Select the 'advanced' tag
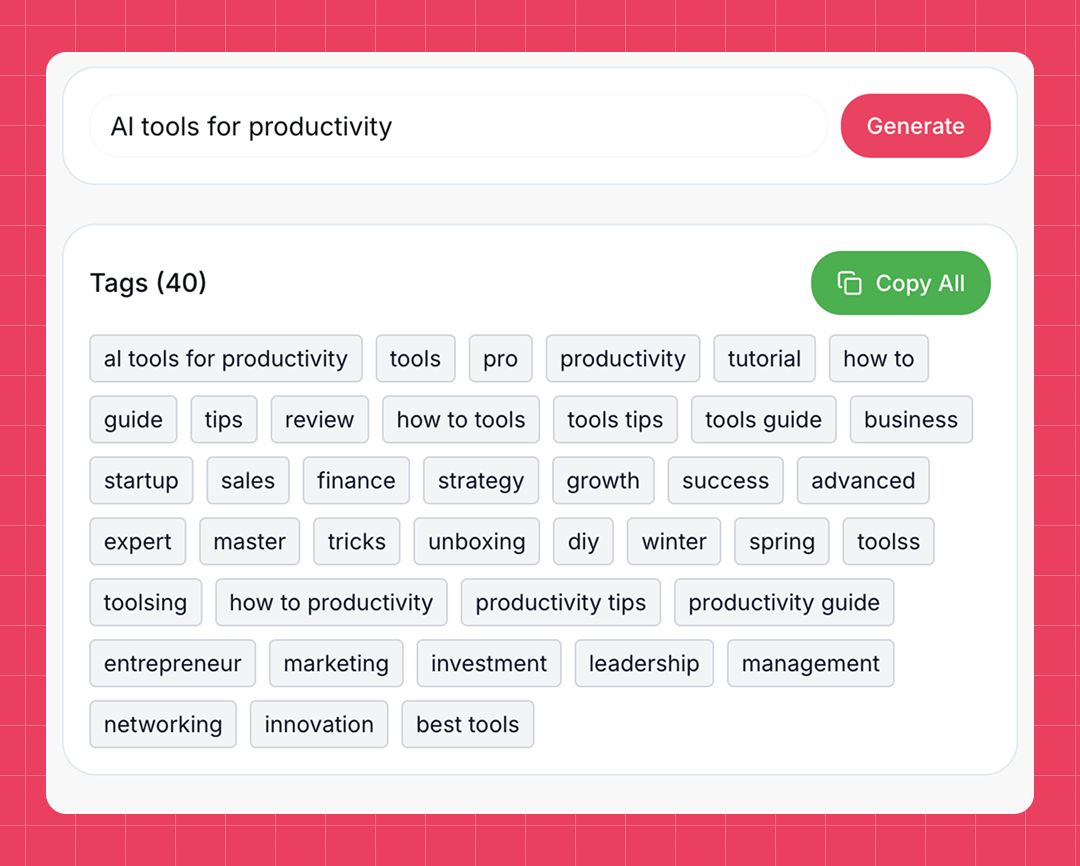Image resolution: width=1080 pixels, height=866 pixels. pyautogui.click(x=863, y=481)
